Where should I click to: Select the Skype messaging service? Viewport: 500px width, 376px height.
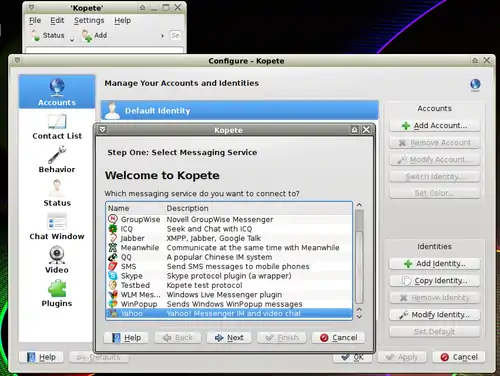[229, 276]
